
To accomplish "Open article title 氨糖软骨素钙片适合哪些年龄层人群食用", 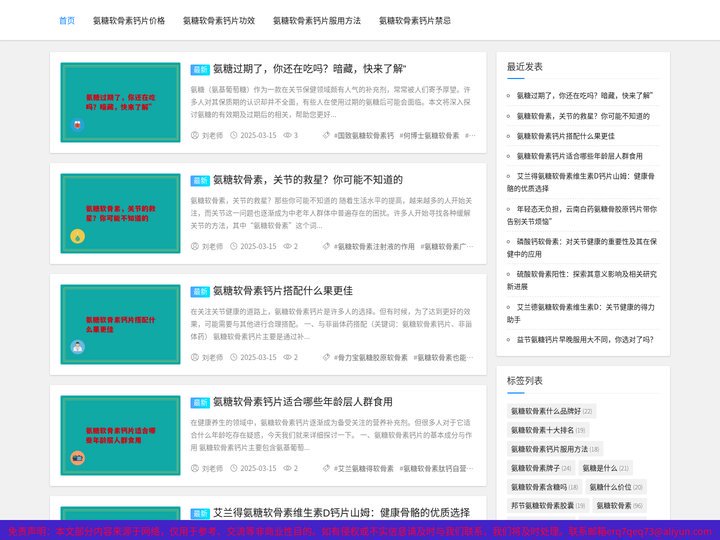I will coord(303,402).
